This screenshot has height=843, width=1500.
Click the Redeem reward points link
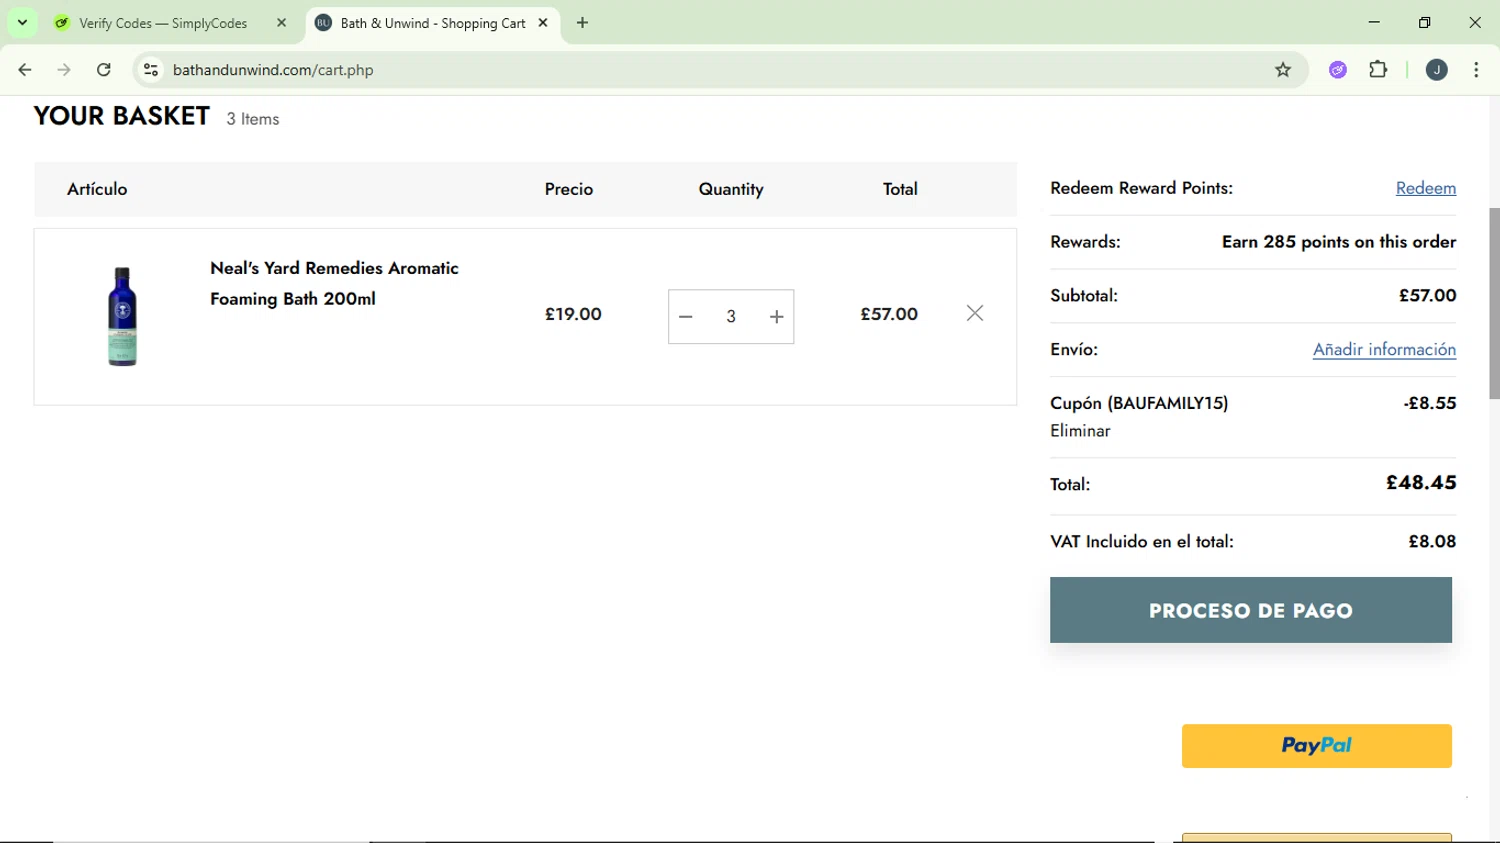pyautogui.click(x=1426, y=188)
